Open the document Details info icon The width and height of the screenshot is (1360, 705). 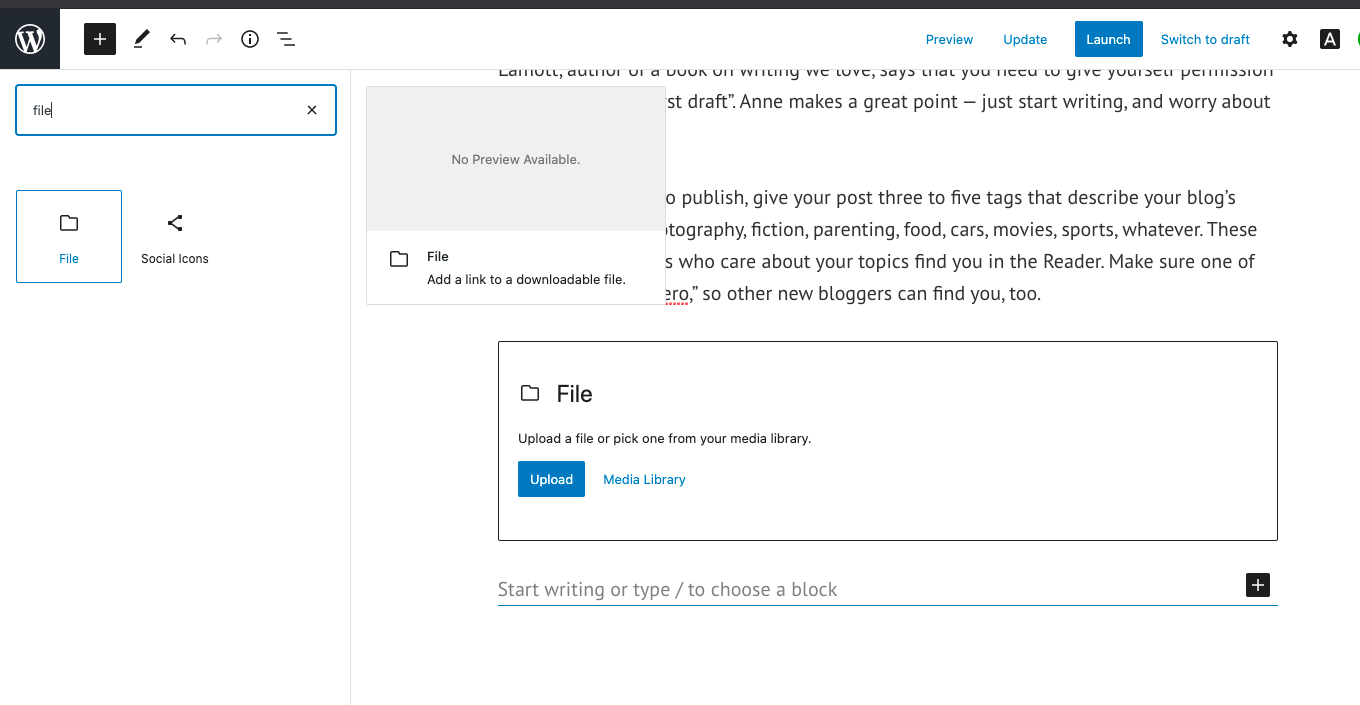(x=250, y=39)
